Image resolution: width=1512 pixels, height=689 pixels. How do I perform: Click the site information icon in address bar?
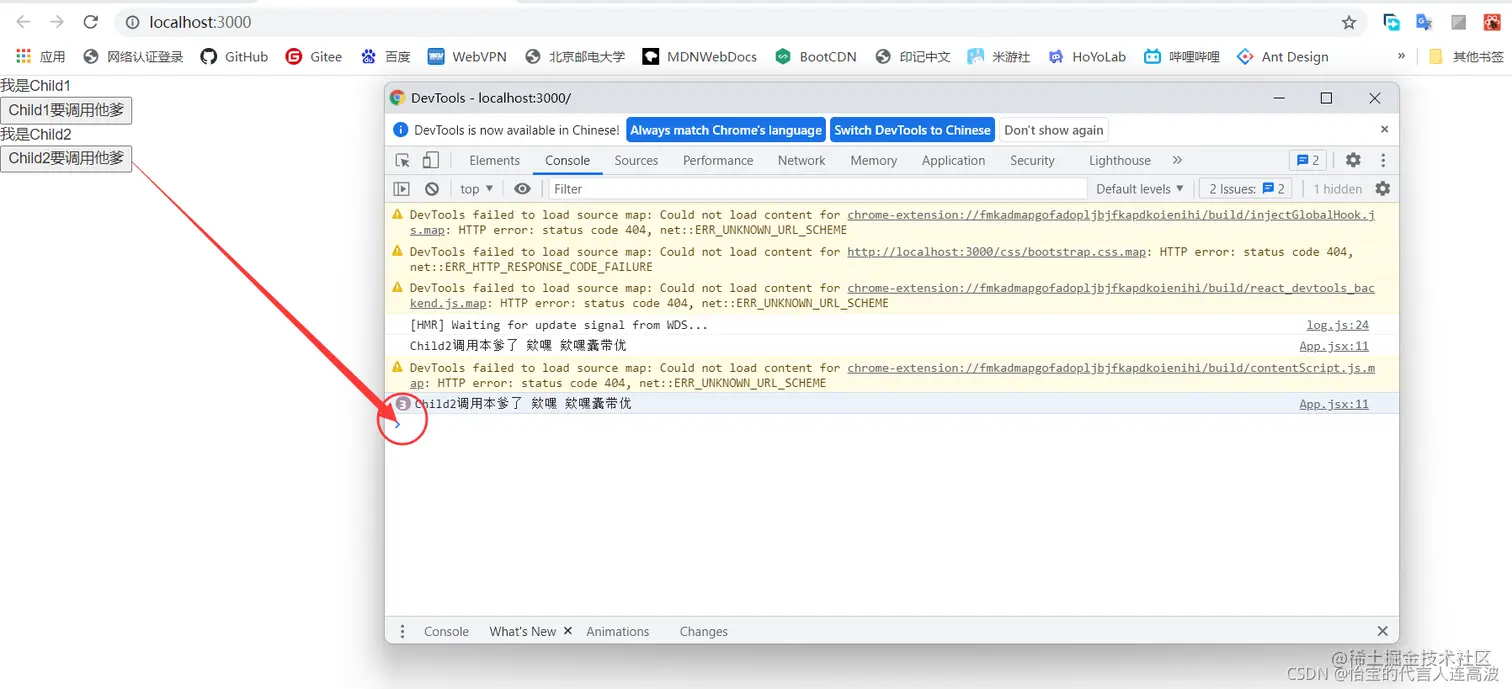click(132, 22)
